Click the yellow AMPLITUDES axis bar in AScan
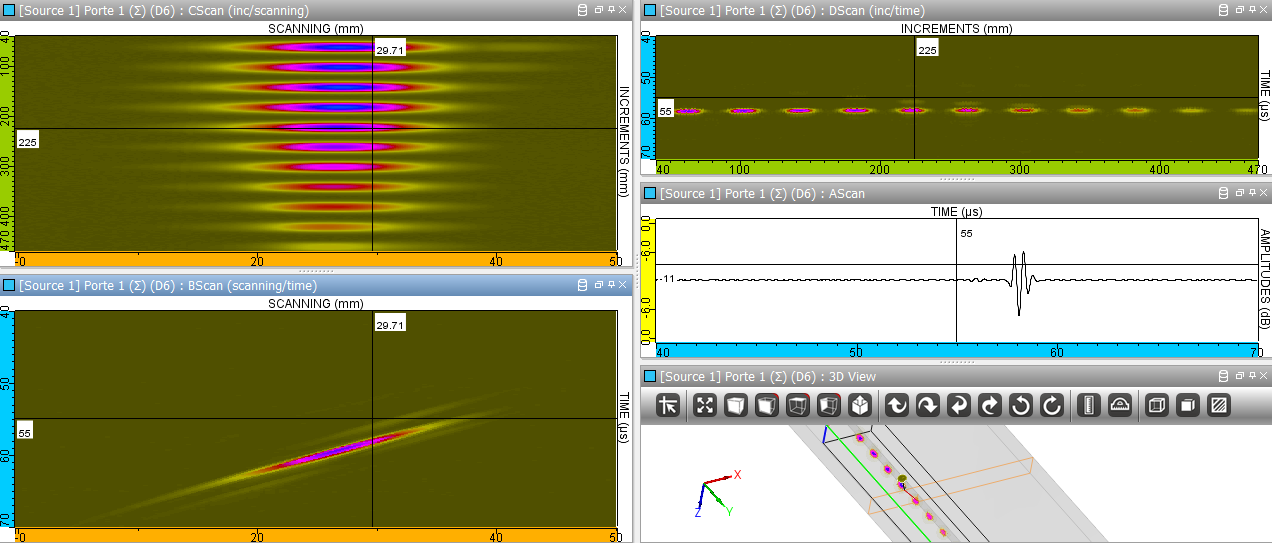The width and height of the screenshot is (1272, 543). click(646, 280)
